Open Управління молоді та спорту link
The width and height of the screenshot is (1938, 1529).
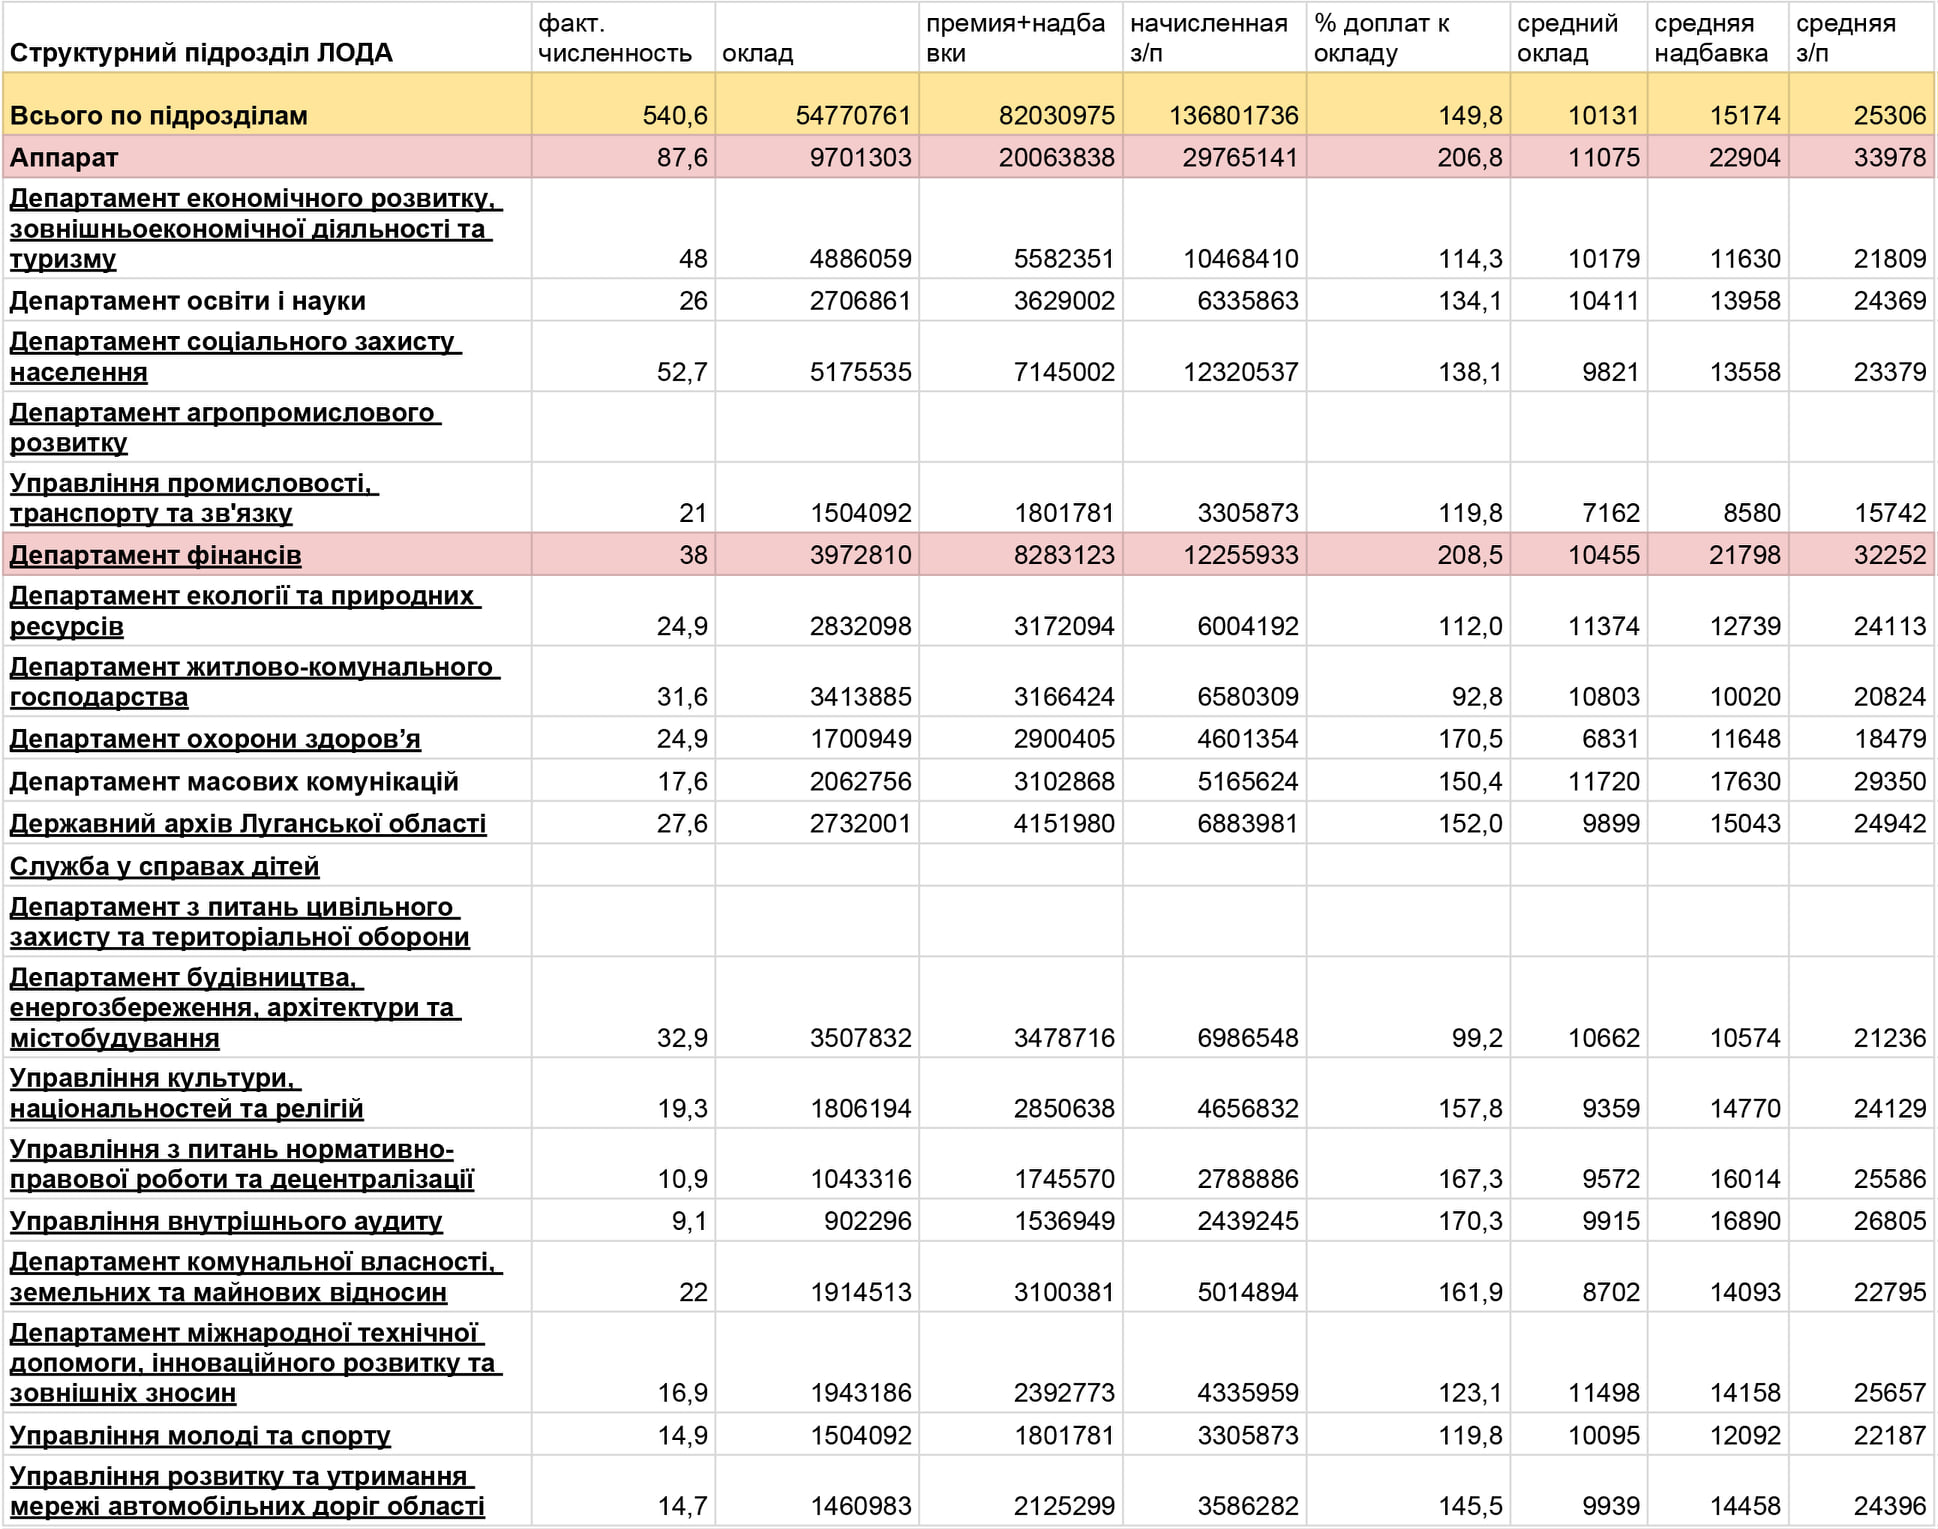tap(200, 1435)
